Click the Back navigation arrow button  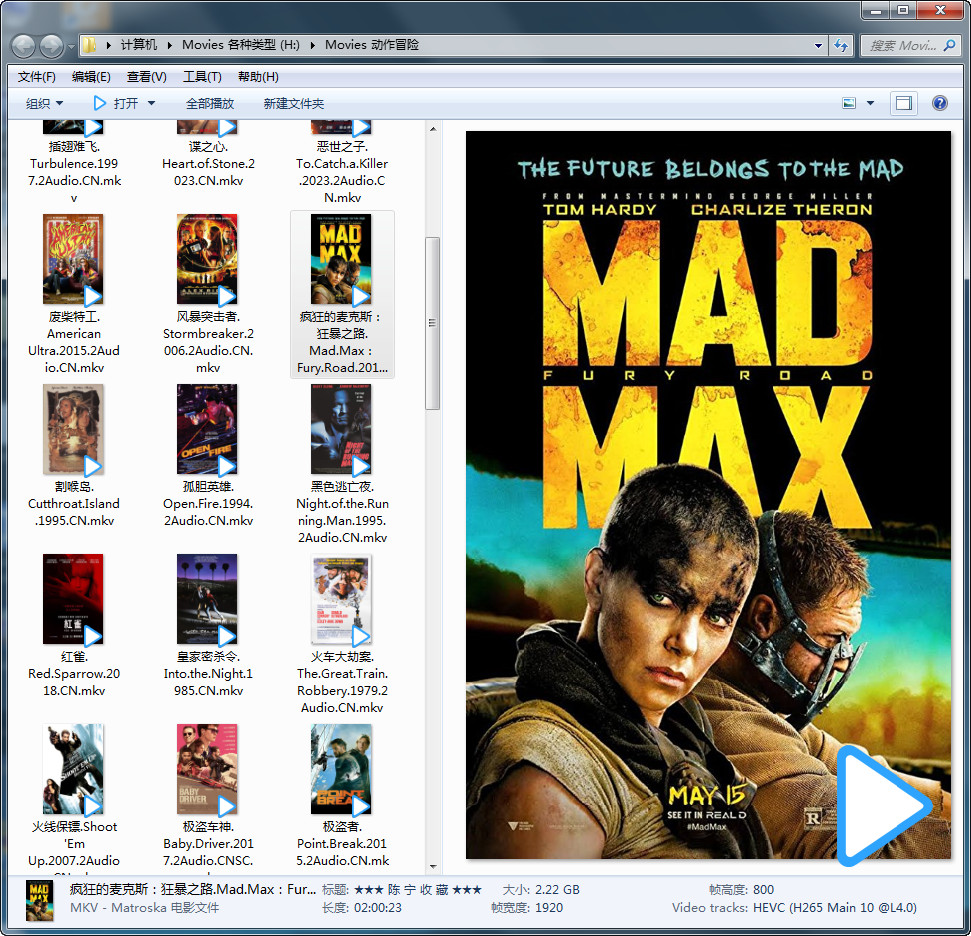coord(24,46)
